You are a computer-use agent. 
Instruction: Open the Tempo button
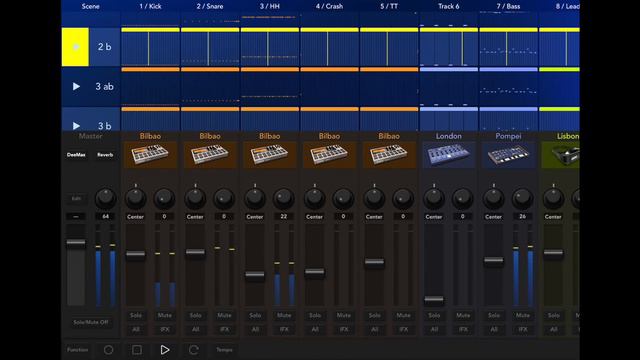224,350
